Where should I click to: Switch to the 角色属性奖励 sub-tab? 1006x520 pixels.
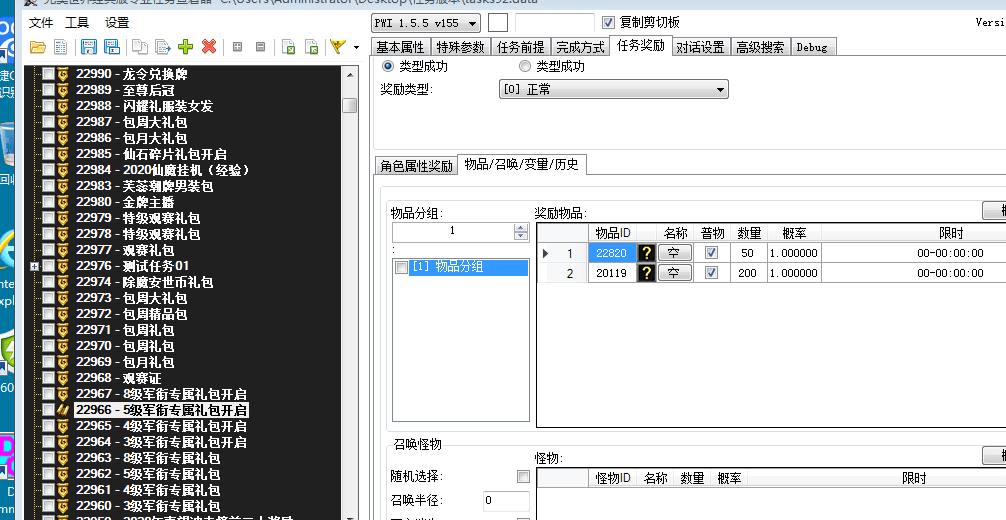pyautogui.click(x=416, y=166)
